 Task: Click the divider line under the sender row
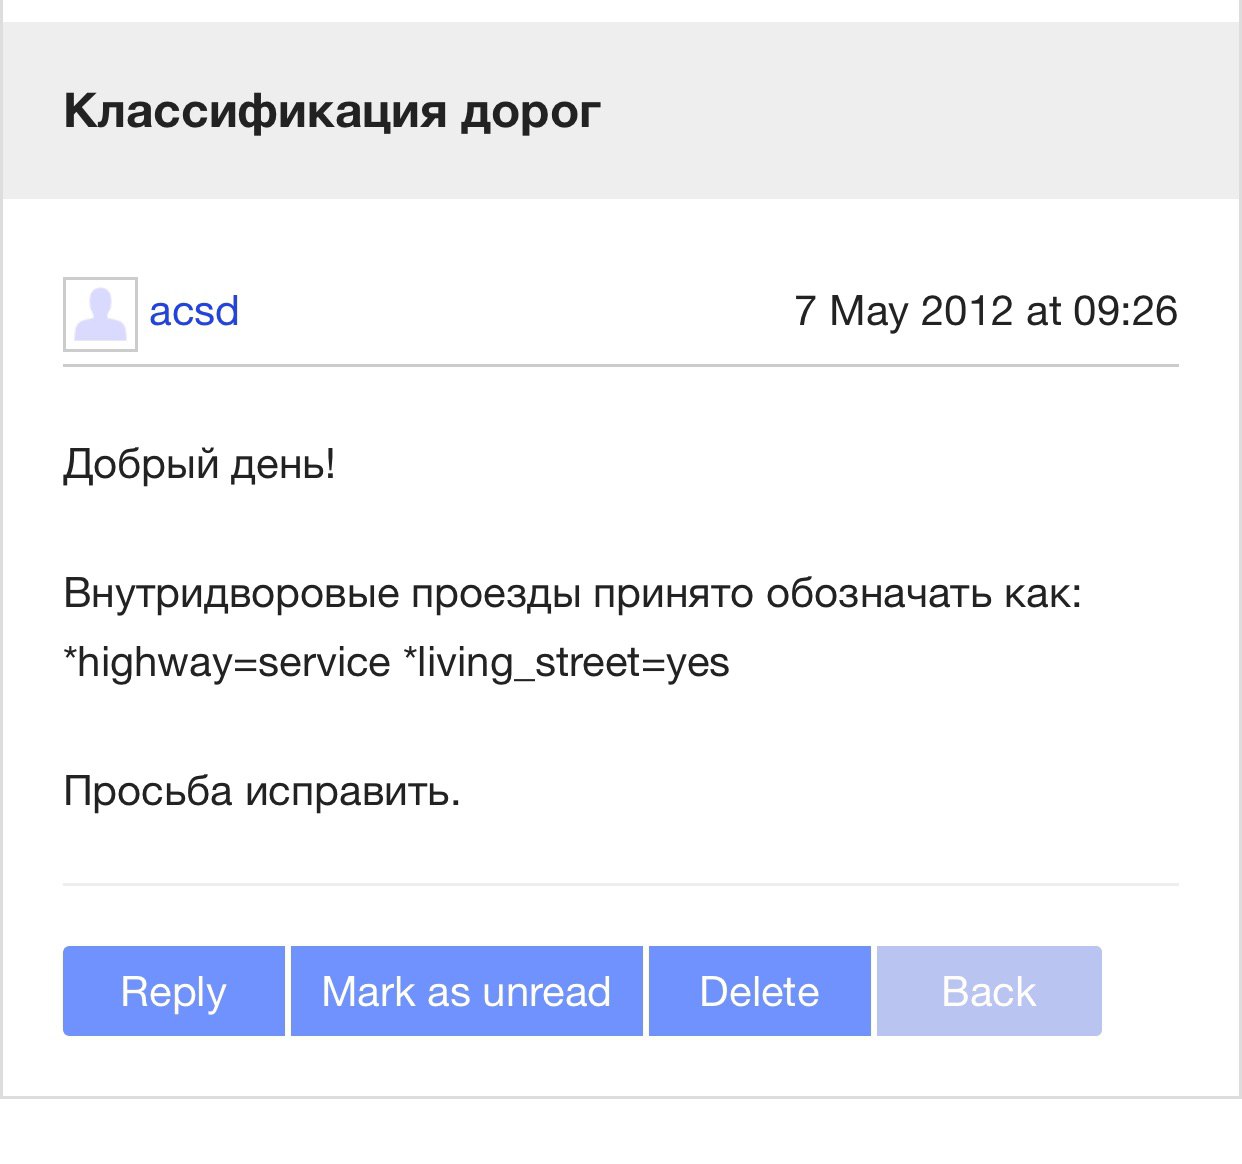[621, 366]
